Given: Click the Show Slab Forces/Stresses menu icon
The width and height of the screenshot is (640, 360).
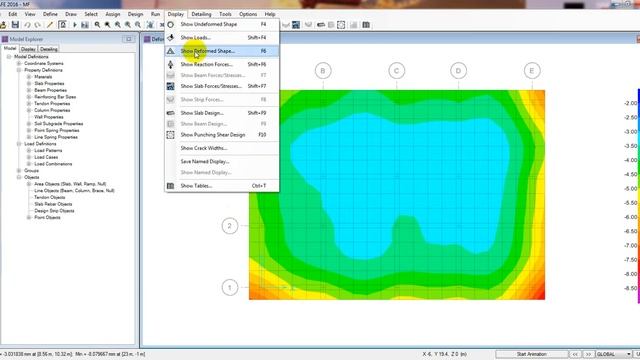Looking at the screenshot, I should (171, 86).
